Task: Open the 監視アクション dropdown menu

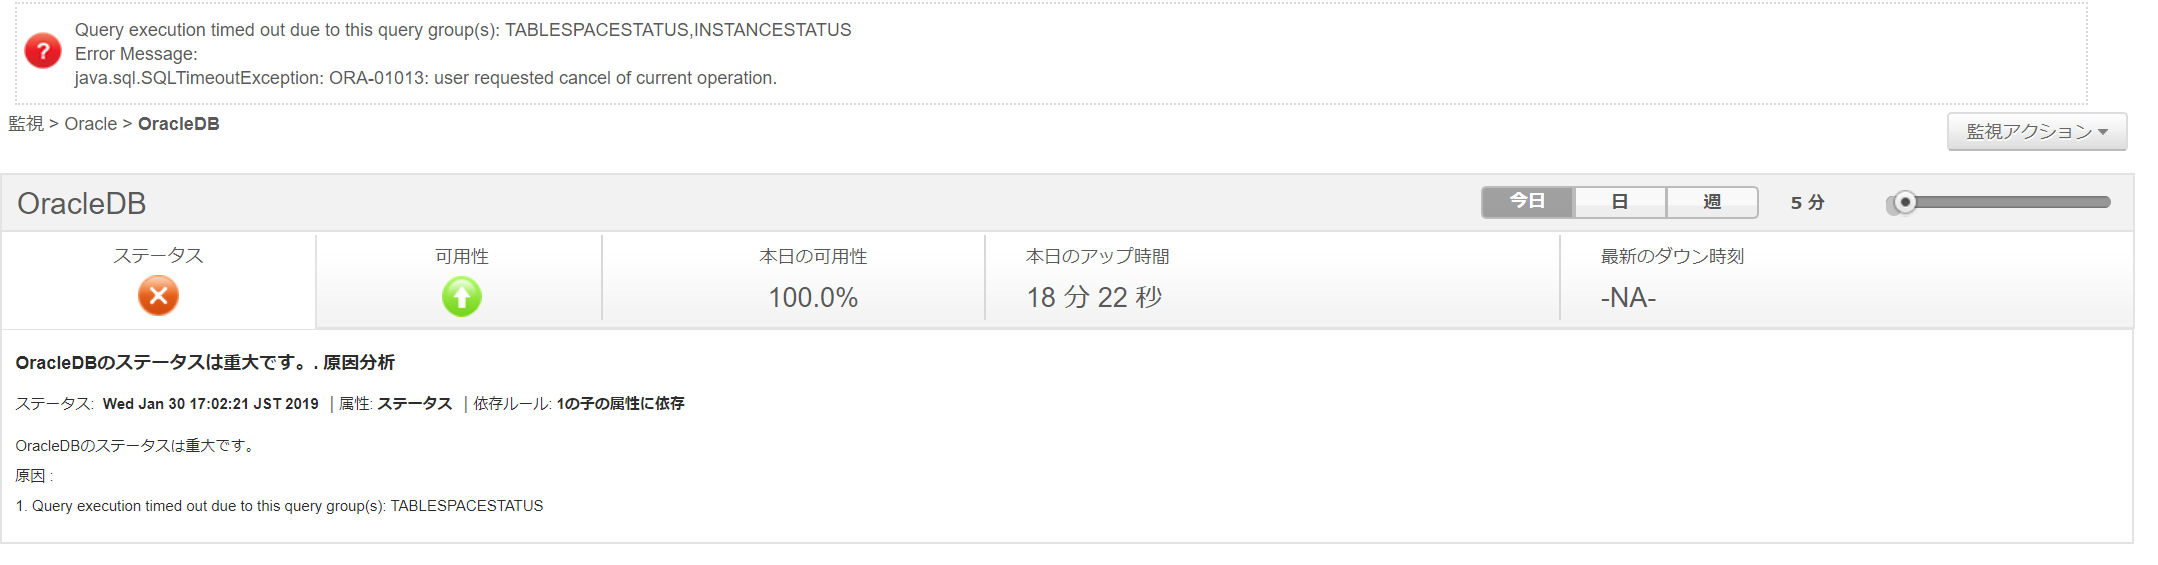Action: [2036, 132]
